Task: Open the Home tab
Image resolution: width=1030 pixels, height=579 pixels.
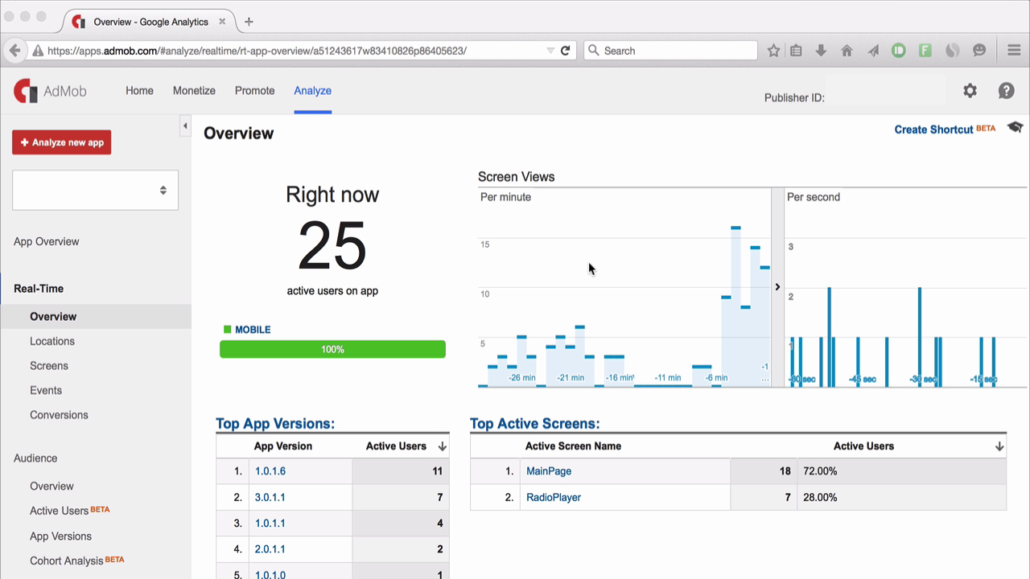Action: coord(139,91)
